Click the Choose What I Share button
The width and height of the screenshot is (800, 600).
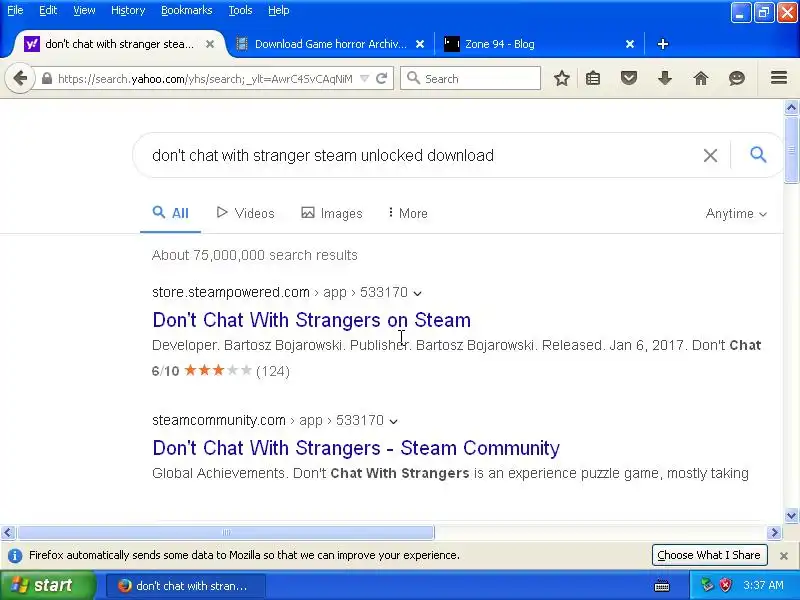[x=709, y=555]
